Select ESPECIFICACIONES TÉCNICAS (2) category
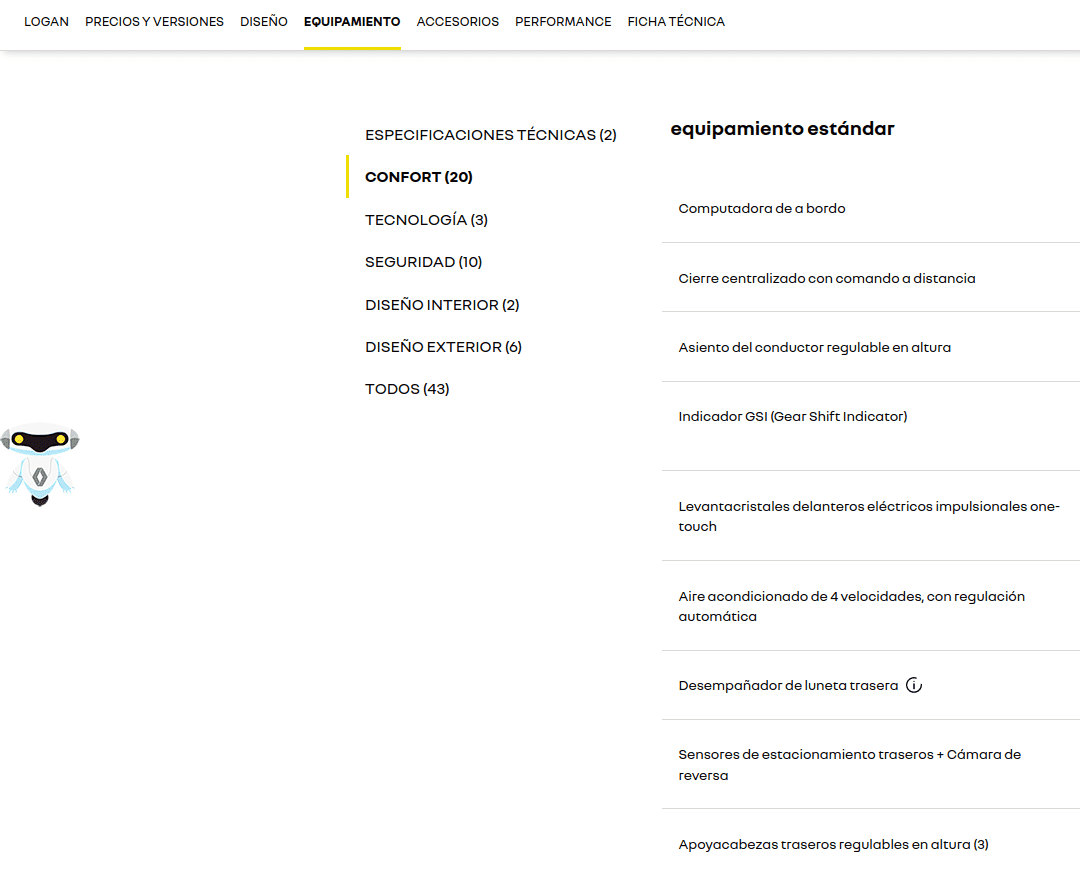 490,135
